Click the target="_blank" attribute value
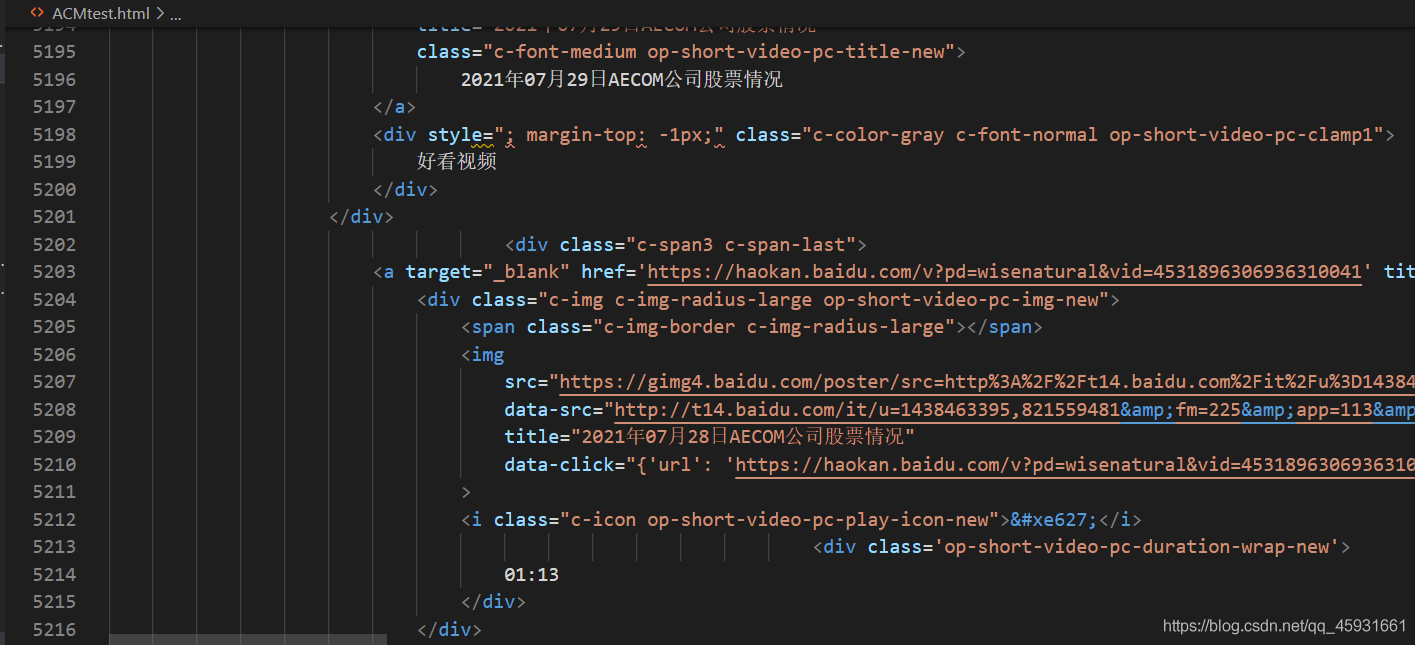 coord(526,272)
